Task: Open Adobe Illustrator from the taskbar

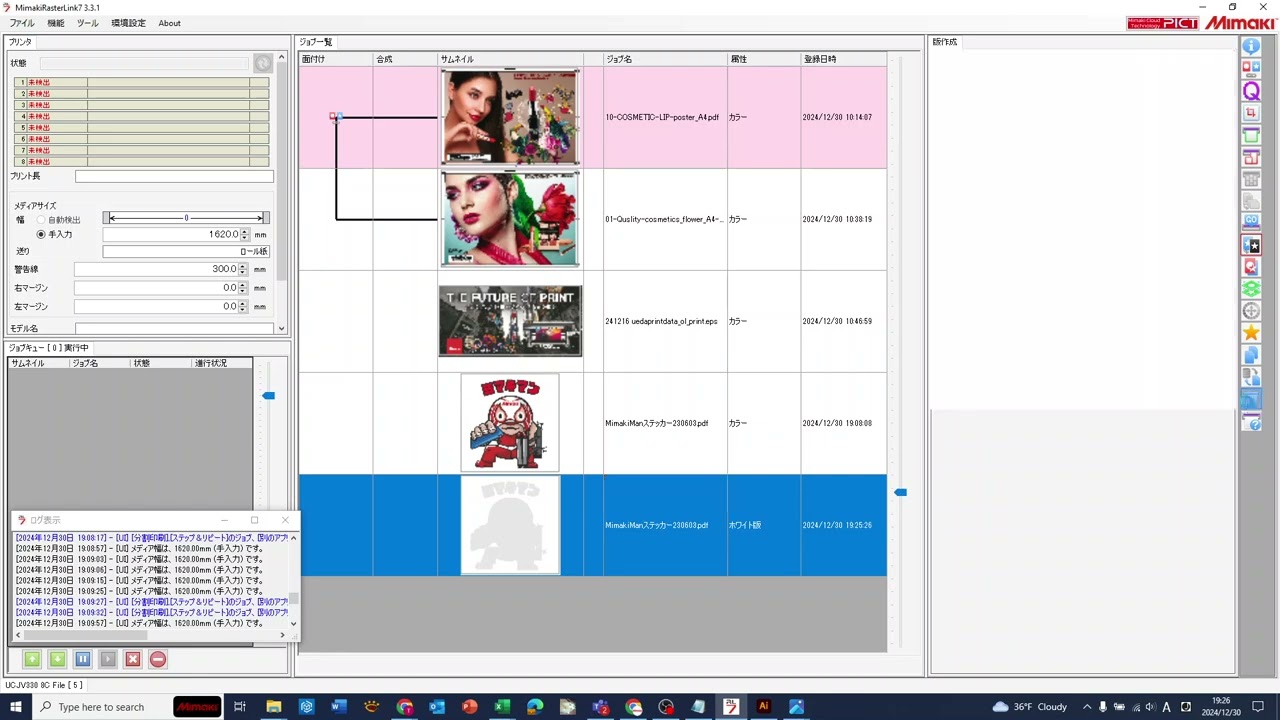Action: click(x=764, y=707)
